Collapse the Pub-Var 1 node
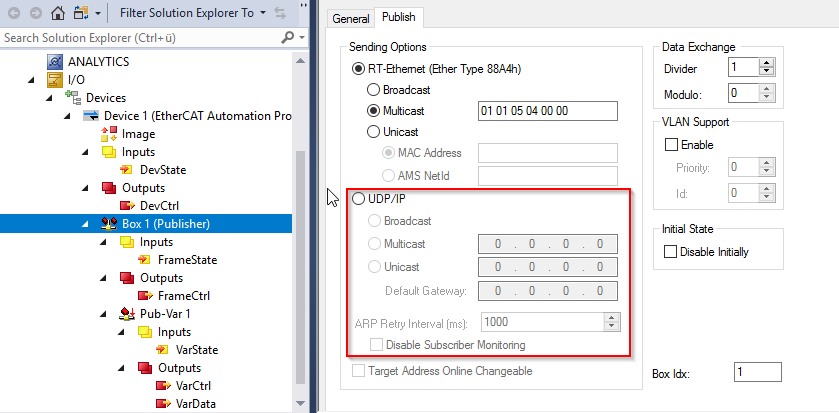The width and height of the screenshot is (839, 413). [104, 314]
